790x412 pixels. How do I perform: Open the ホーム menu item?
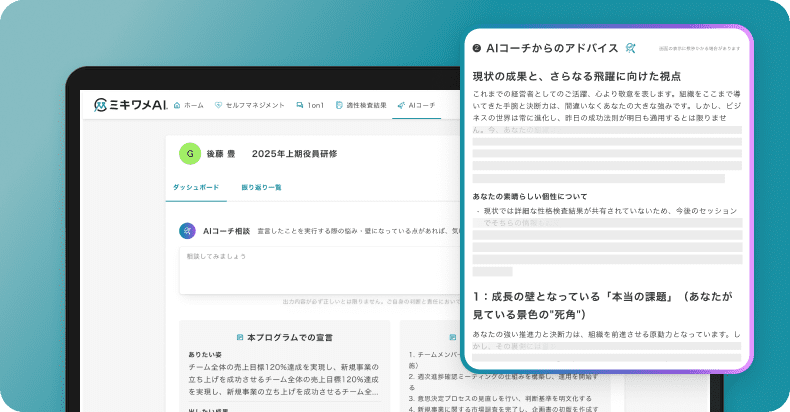tap(193, 105)
